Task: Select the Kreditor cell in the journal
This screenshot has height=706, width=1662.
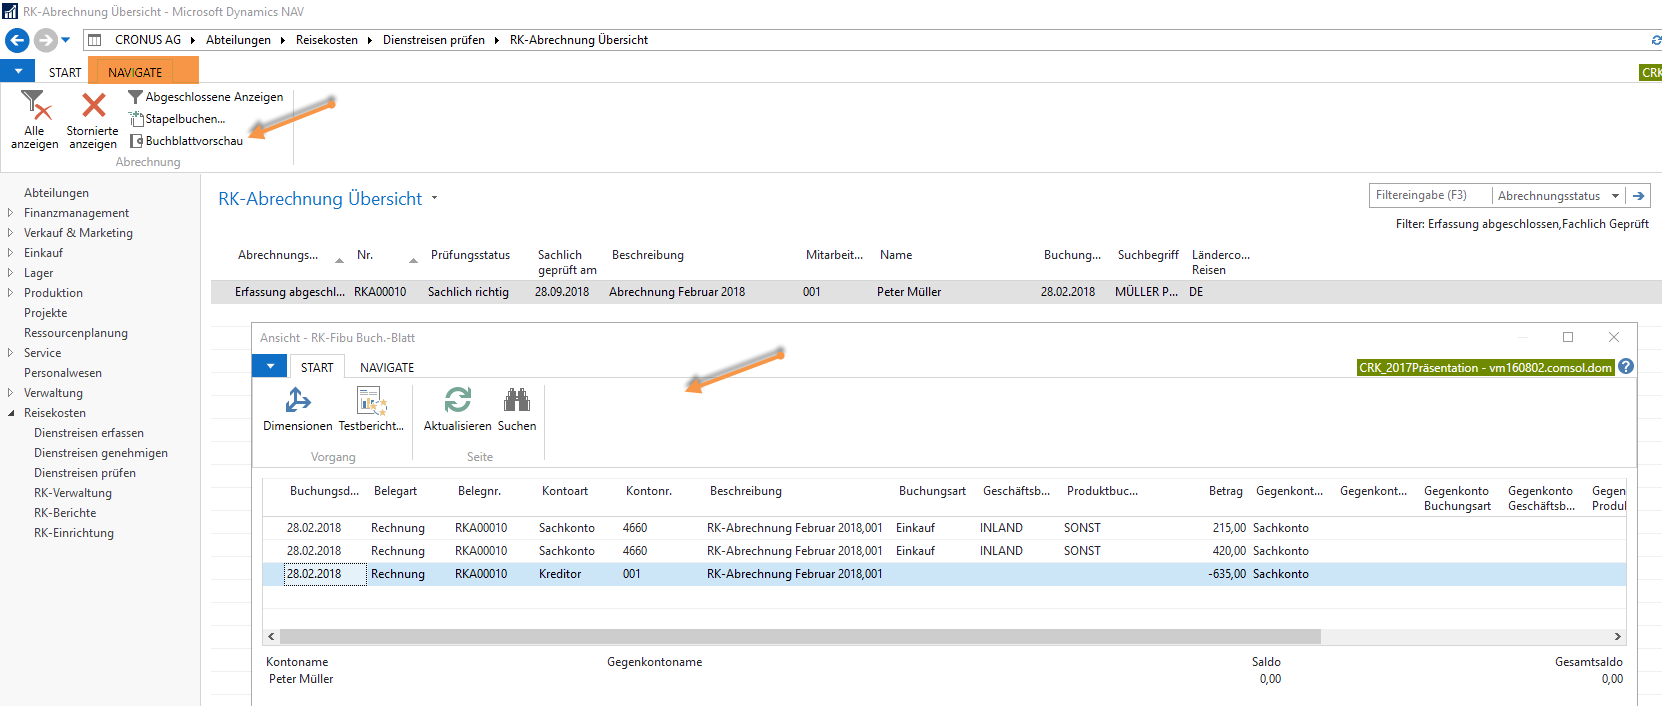Action: point(560,574)
